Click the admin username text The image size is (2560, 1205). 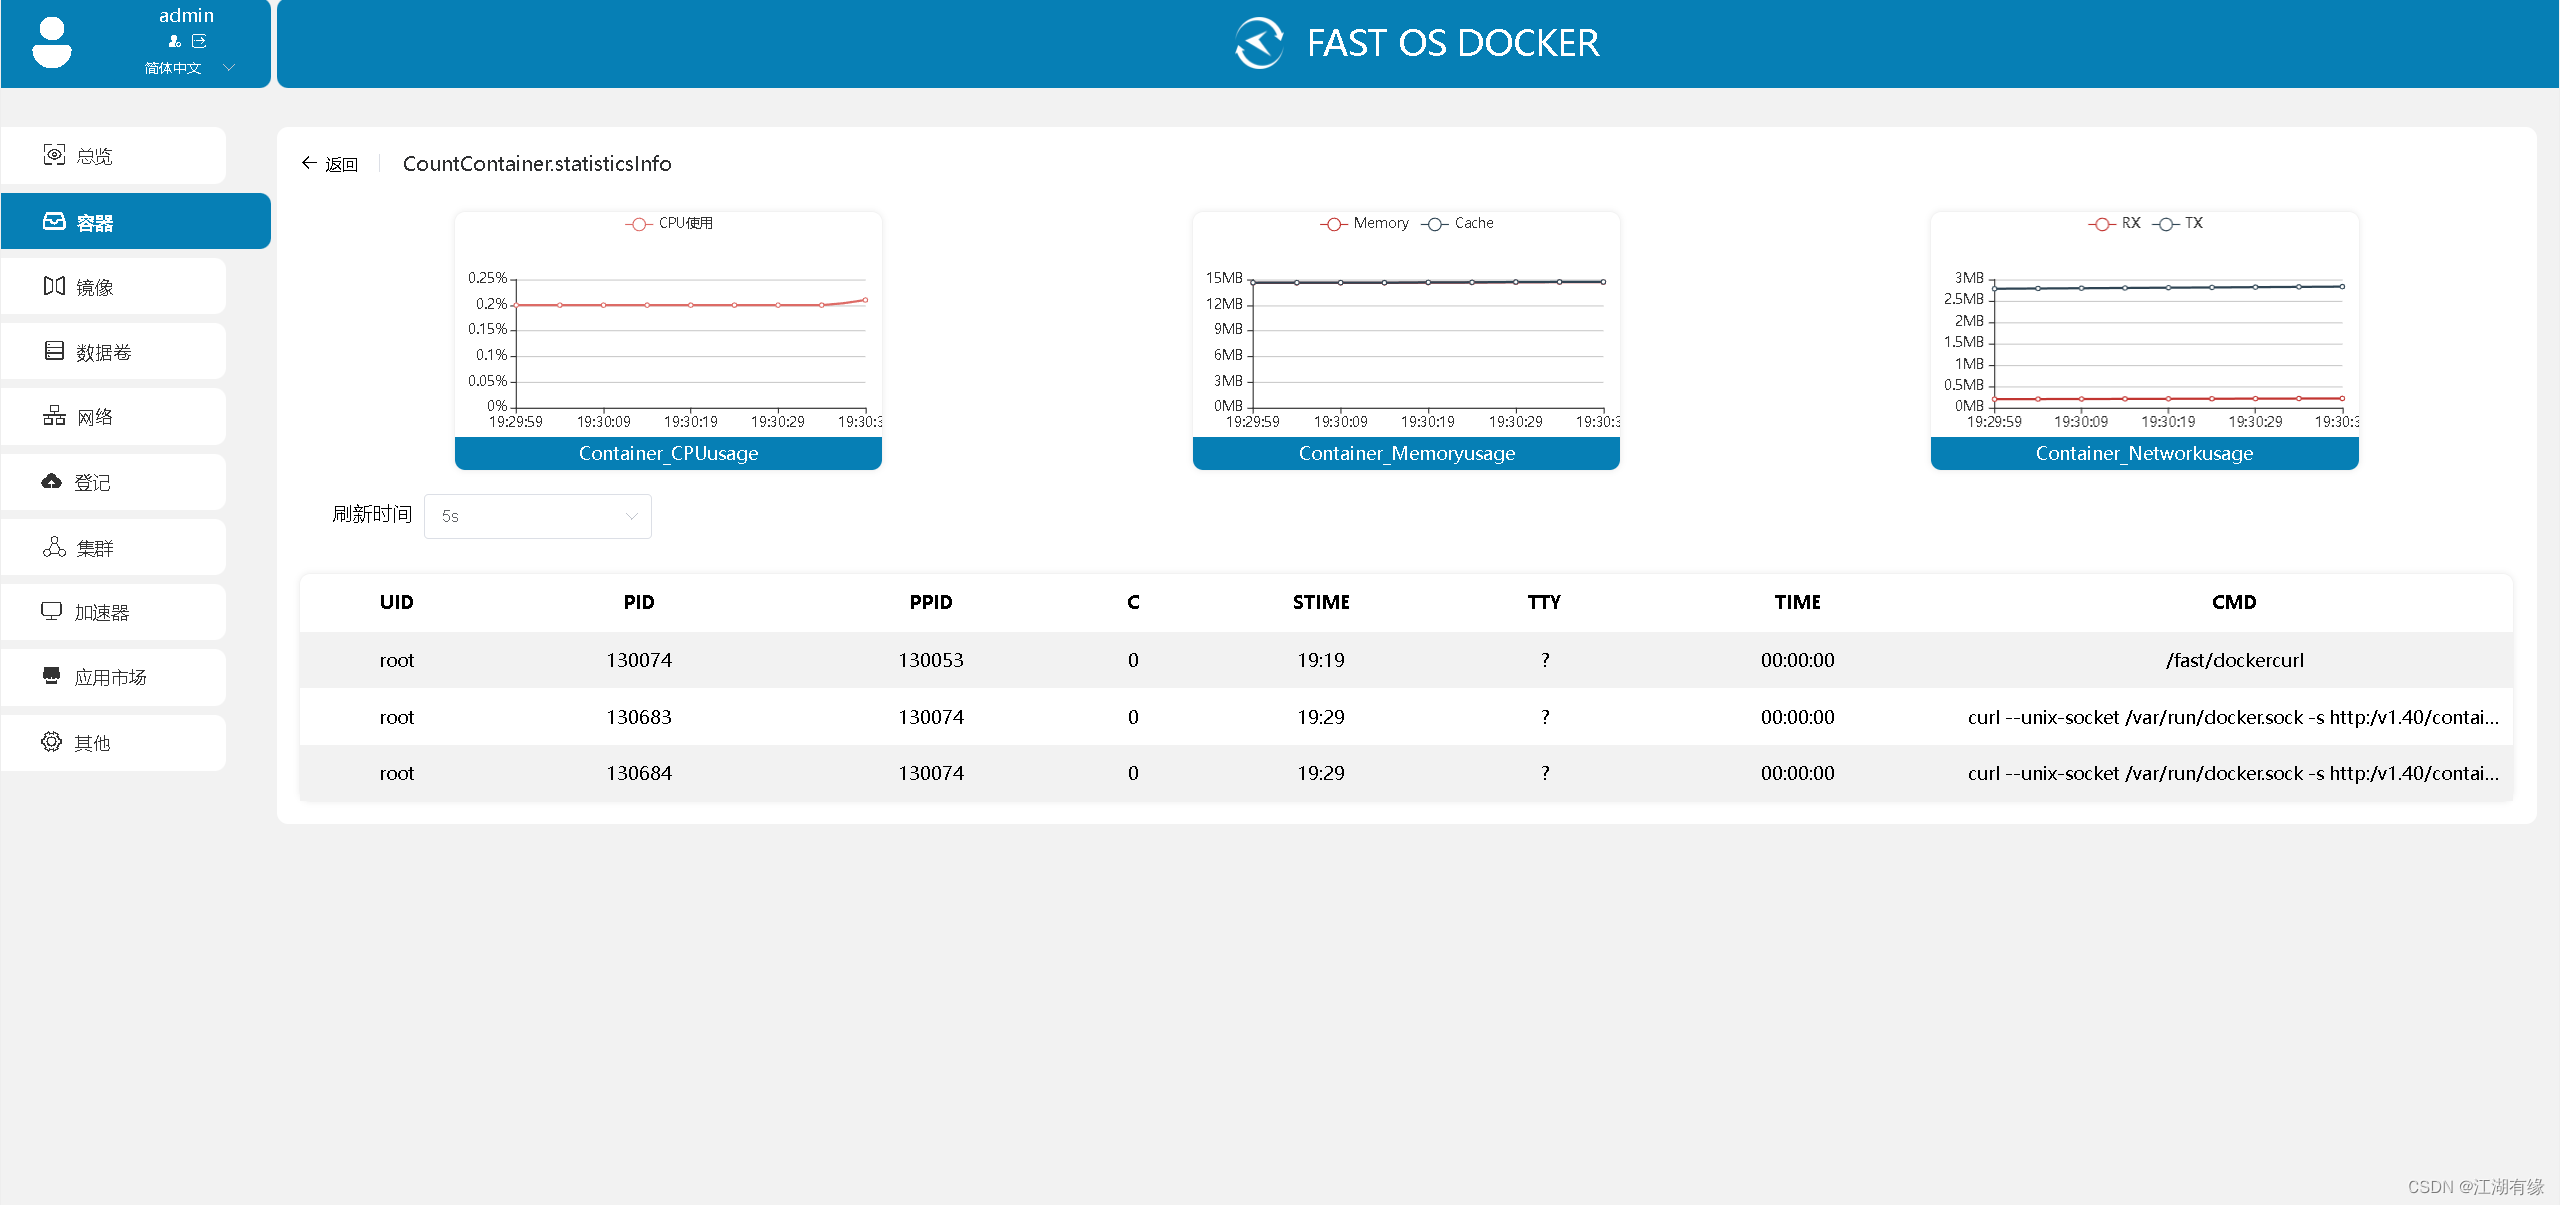[186, 15]
